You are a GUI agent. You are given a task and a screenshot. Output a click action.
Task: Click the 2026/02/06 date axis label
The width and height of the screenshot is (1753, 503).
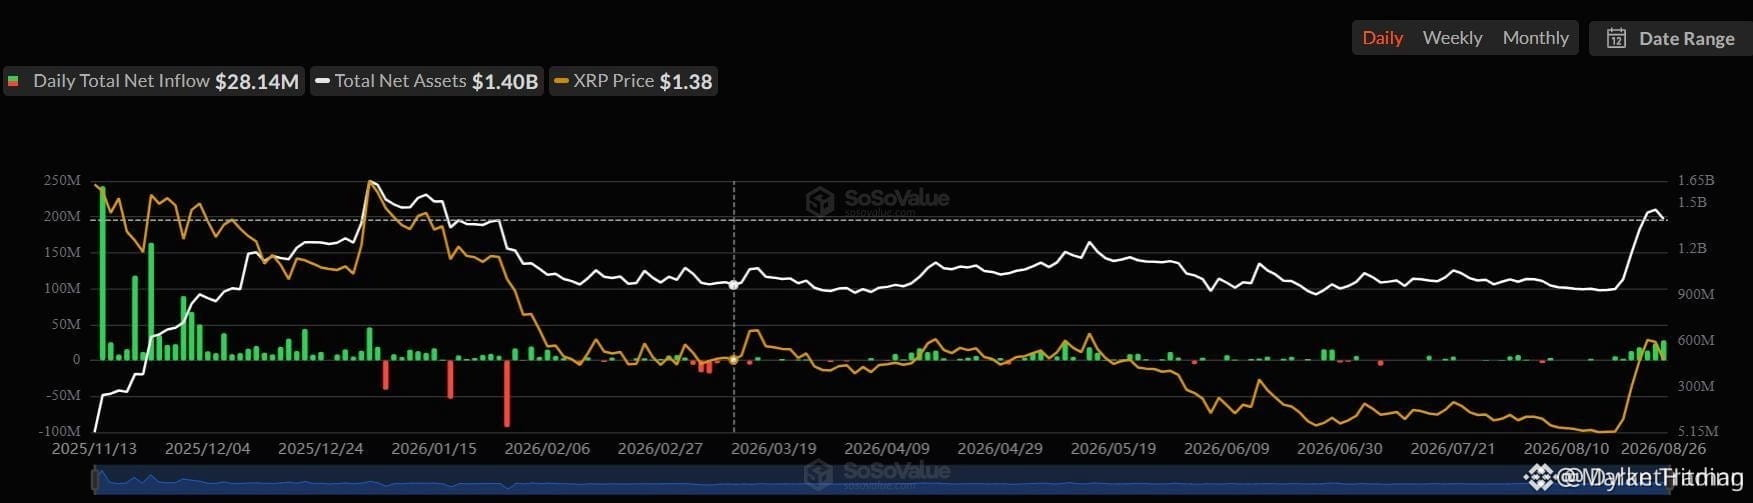(547, 448)
